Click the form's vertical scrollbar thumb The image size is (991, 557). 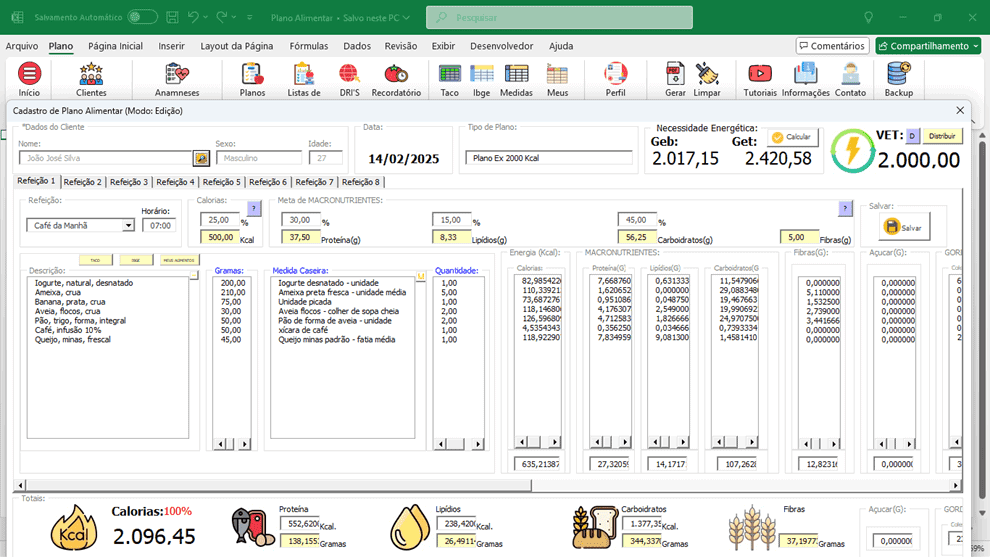[x=982, y=319]
